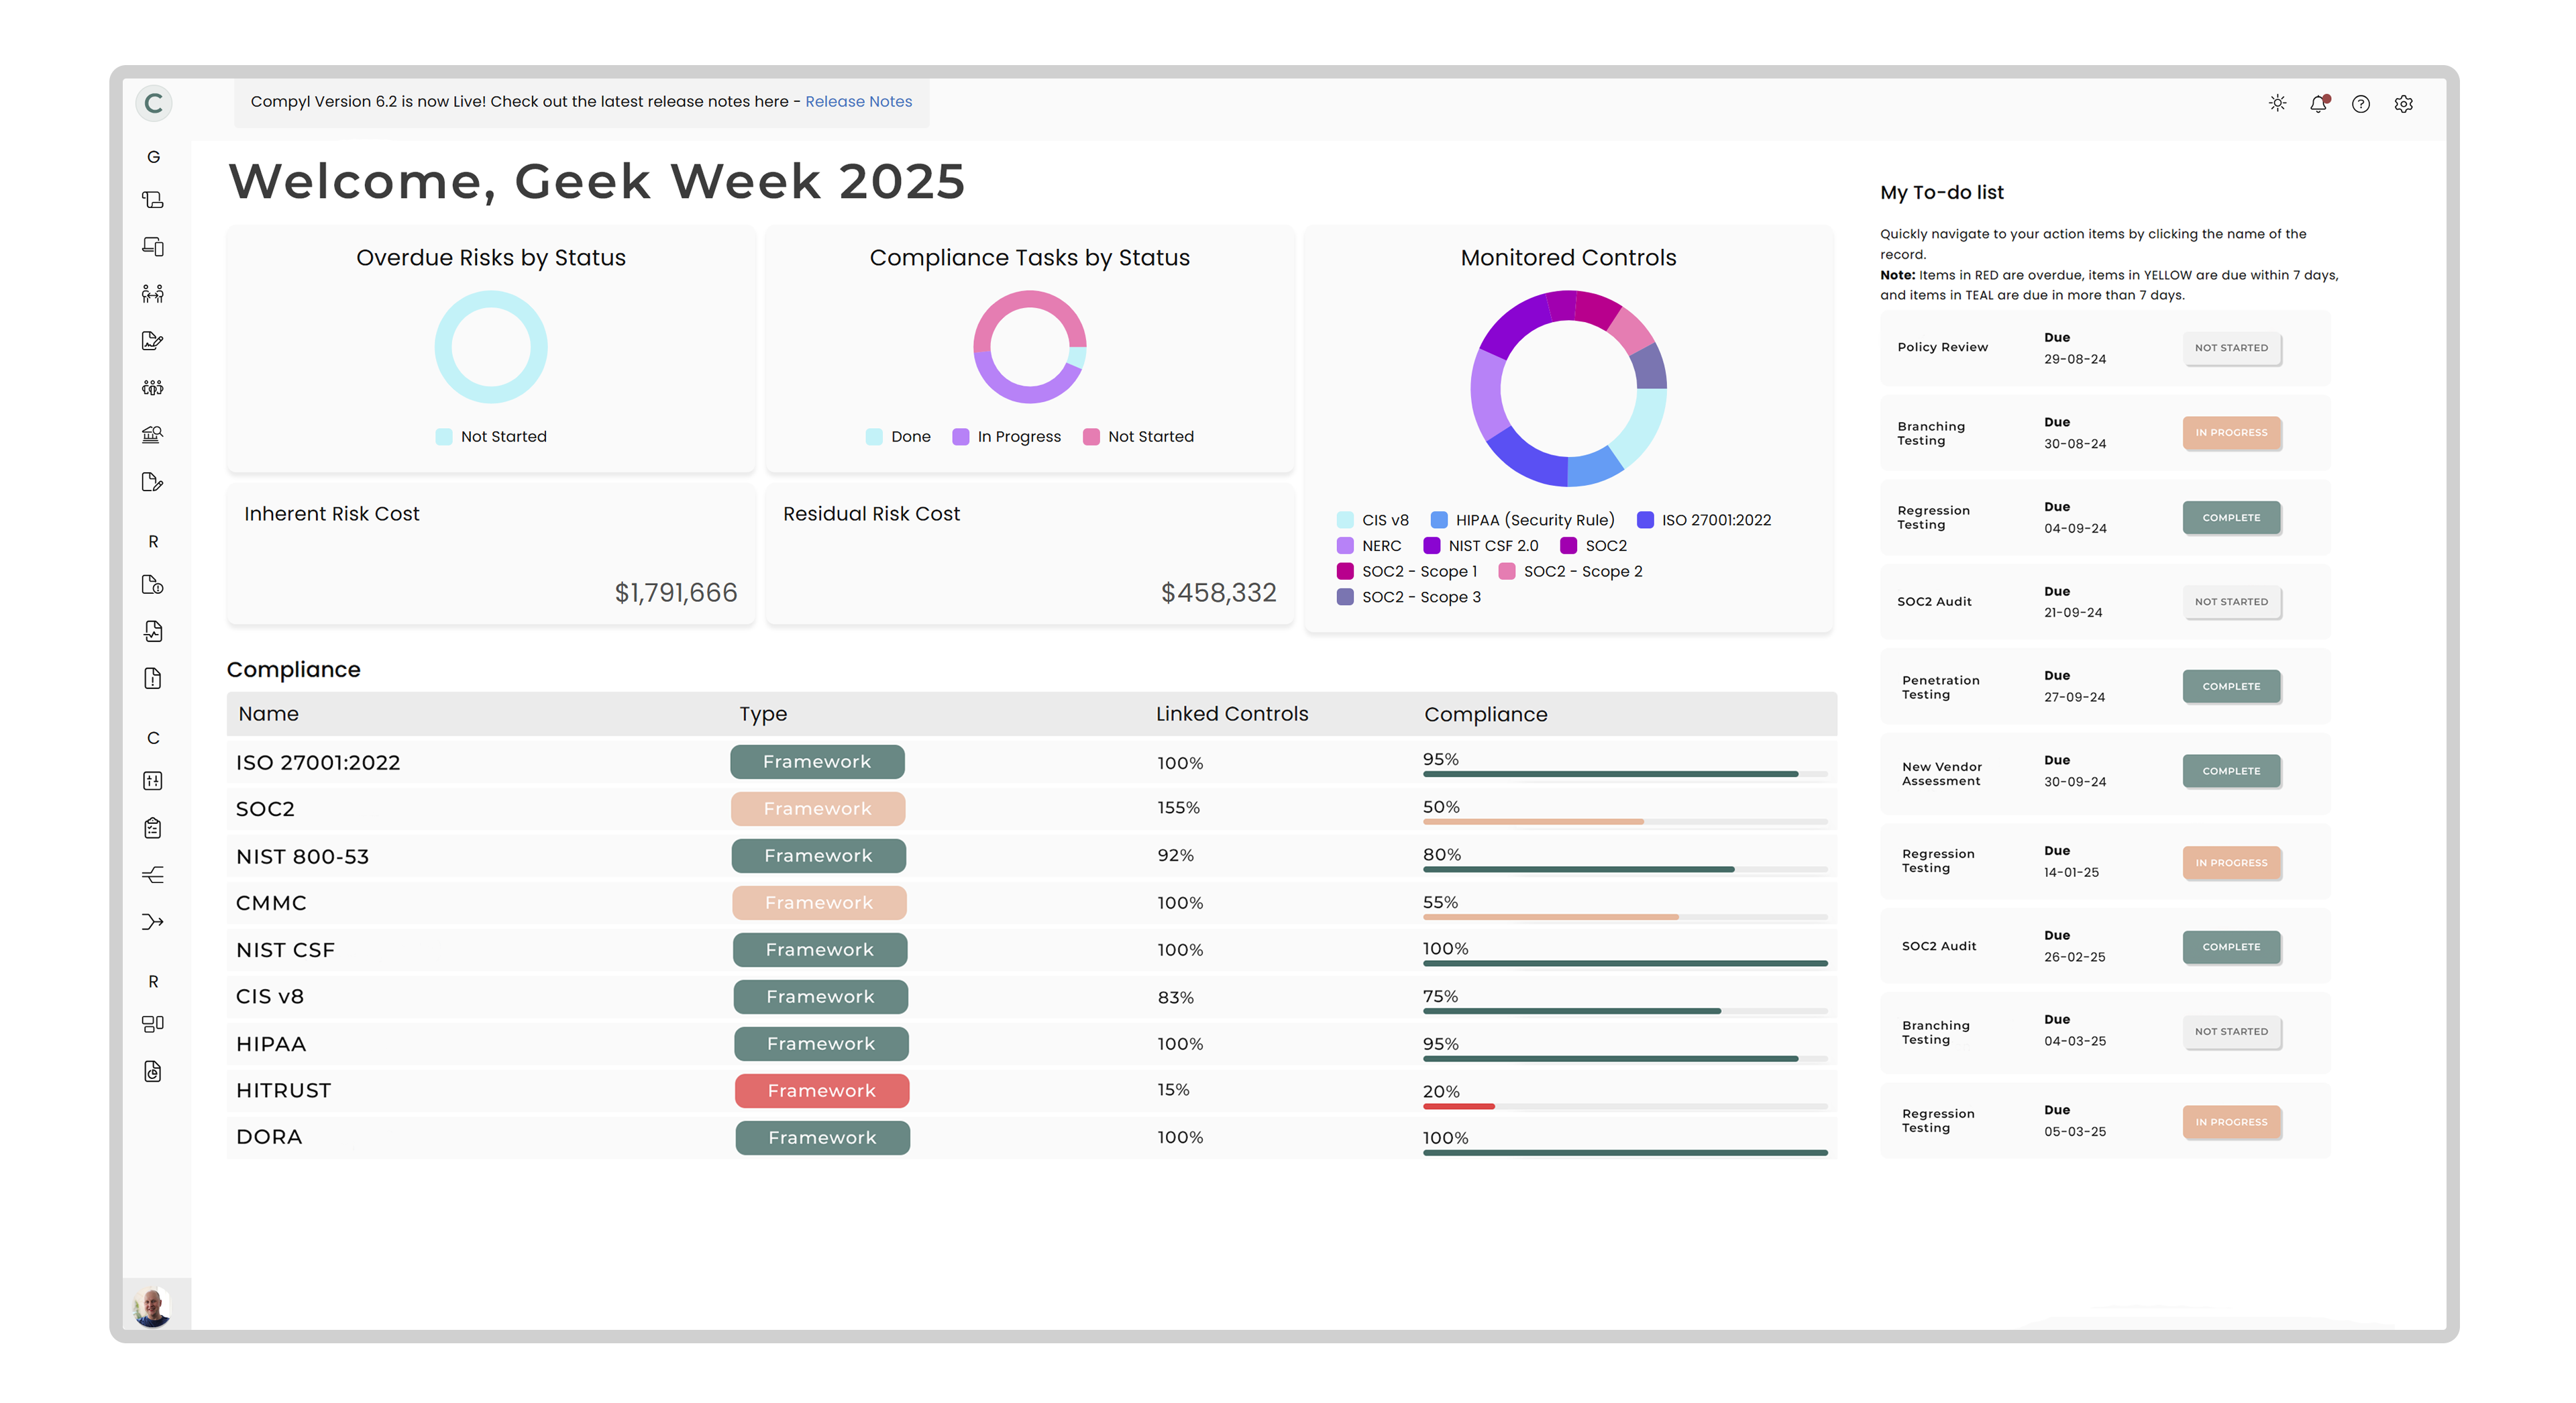The width and height of the screenshot is (2576, 1403).
Task: Toggle the Not Started legend in Compliance Tasks
Action: click(x=1139, y=436)
